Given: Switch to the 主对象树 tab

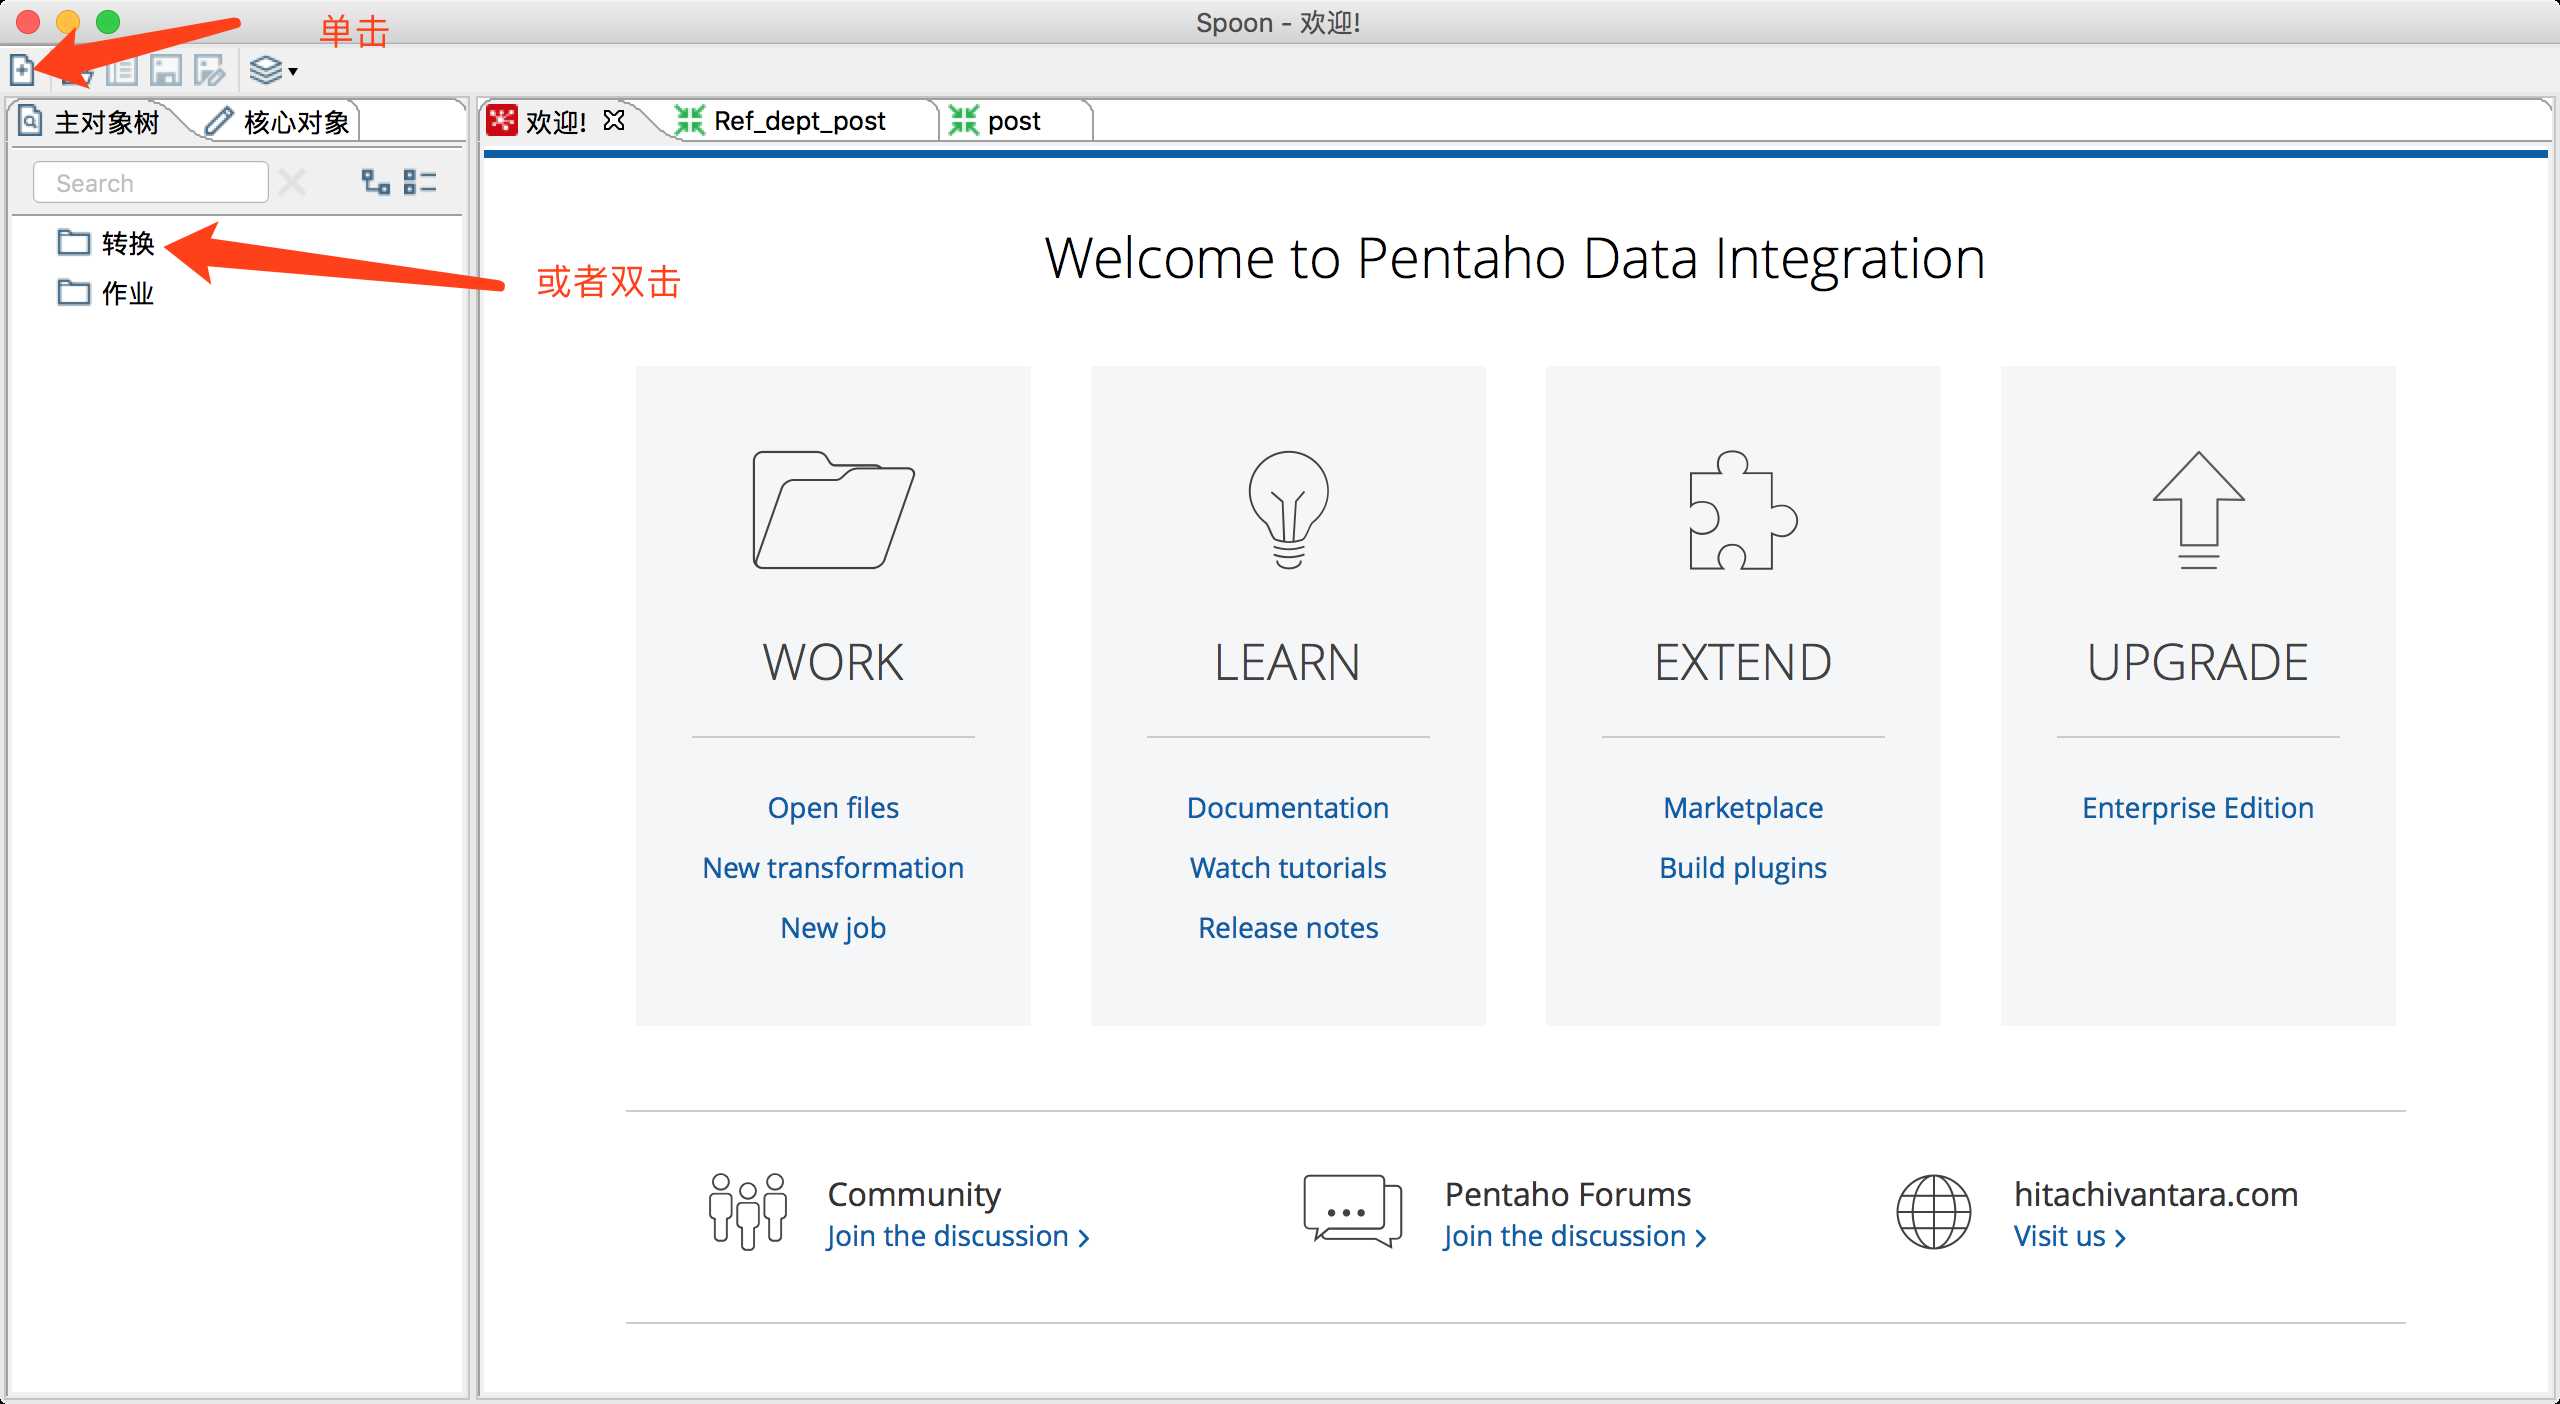Looking at the screenshot, I should coord(90,122).
